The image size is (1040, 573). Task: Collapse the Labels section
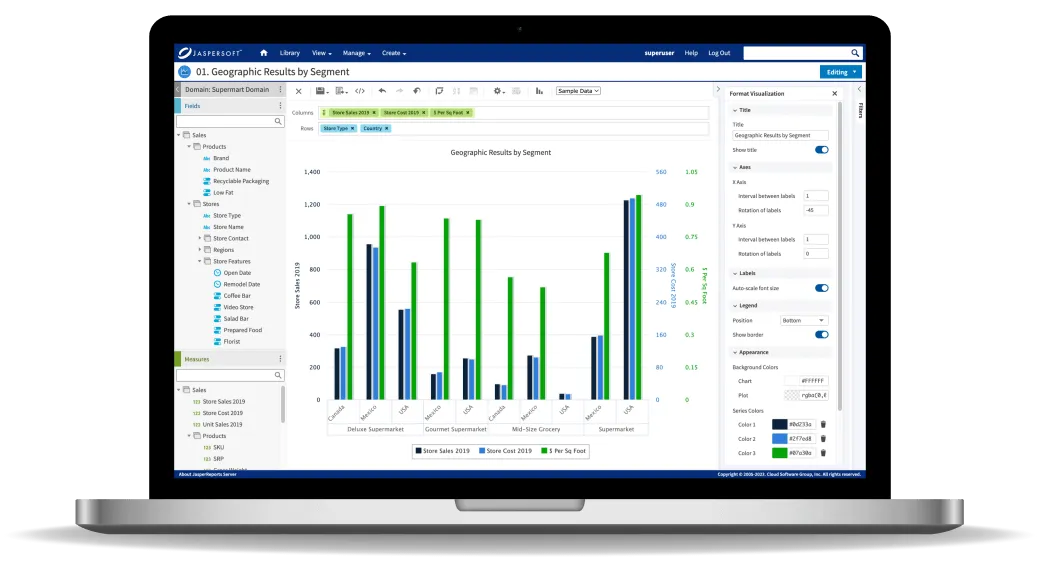735,273
